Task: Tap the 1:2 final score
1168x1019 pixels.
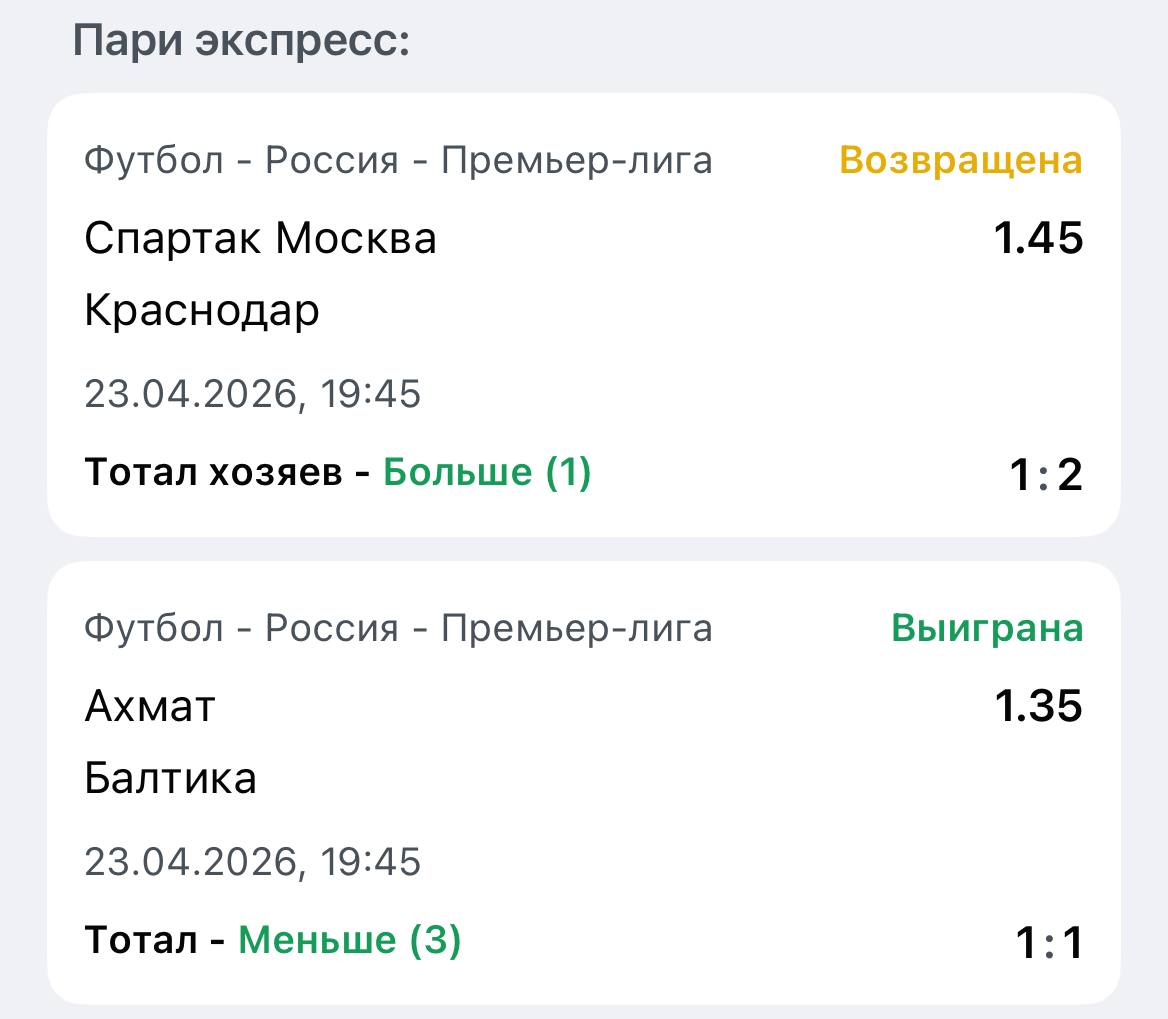Action: click(x=1045, y=475)
